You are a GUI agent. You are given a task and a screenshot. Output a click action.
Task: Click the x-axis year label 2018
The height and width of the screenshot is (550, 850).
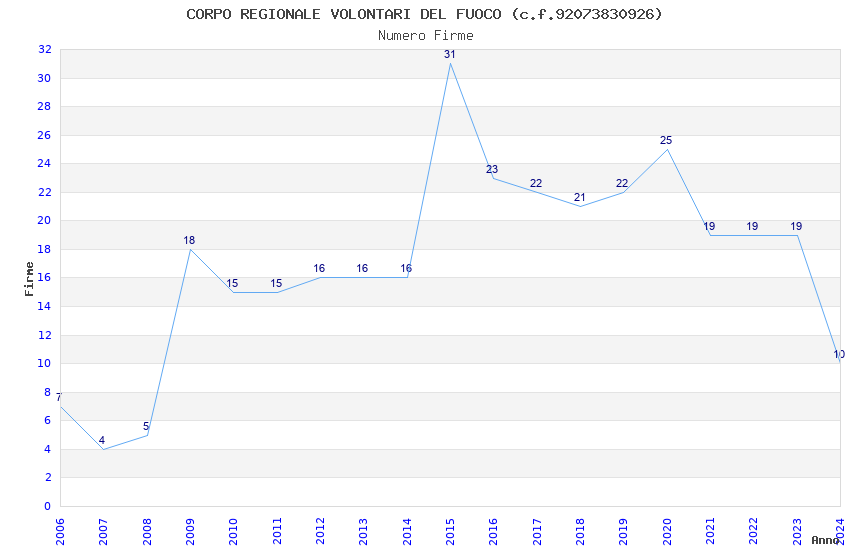point(581,532)
